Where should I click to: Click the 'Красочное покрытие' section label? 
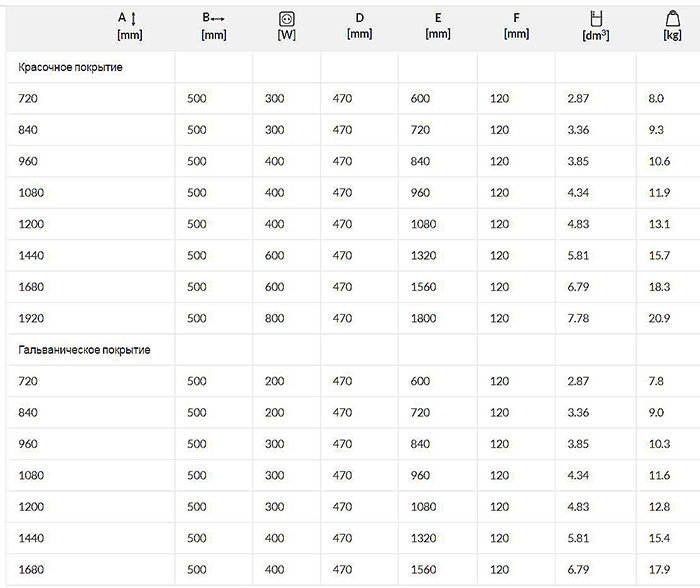(71, 67)
